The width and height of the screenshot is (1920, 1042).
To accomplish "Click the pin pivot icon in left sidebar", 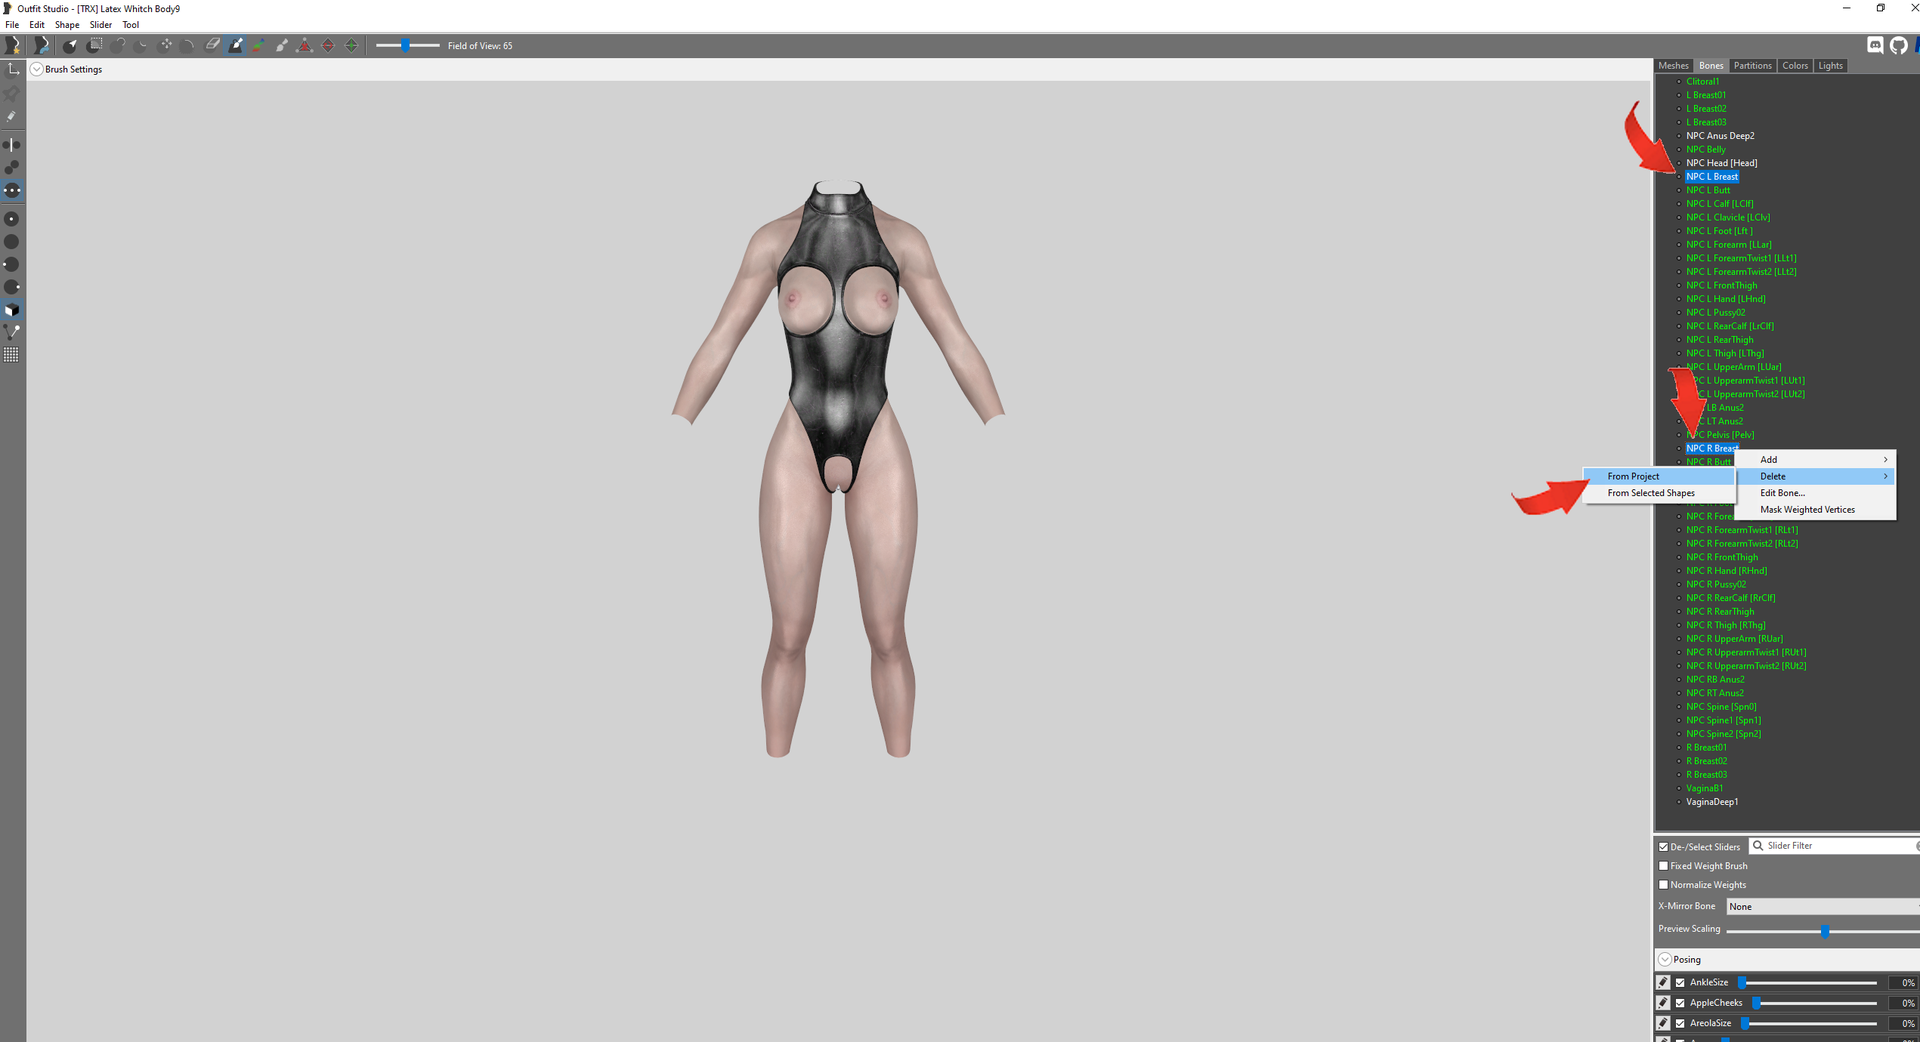I will [x=12, y=93].
